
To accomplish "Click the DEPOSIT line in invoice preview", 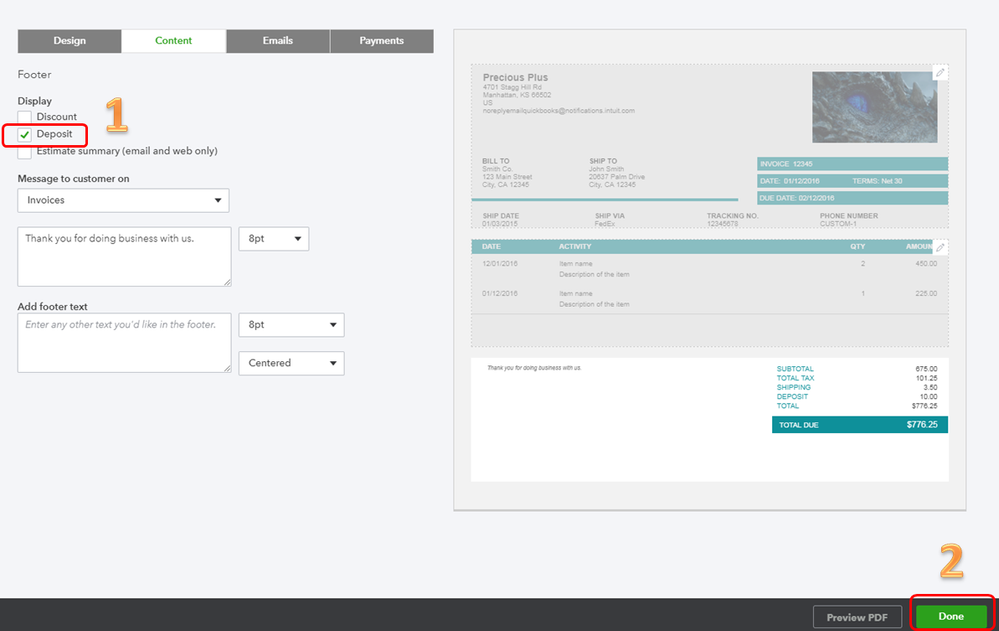I will coord(856,396).
